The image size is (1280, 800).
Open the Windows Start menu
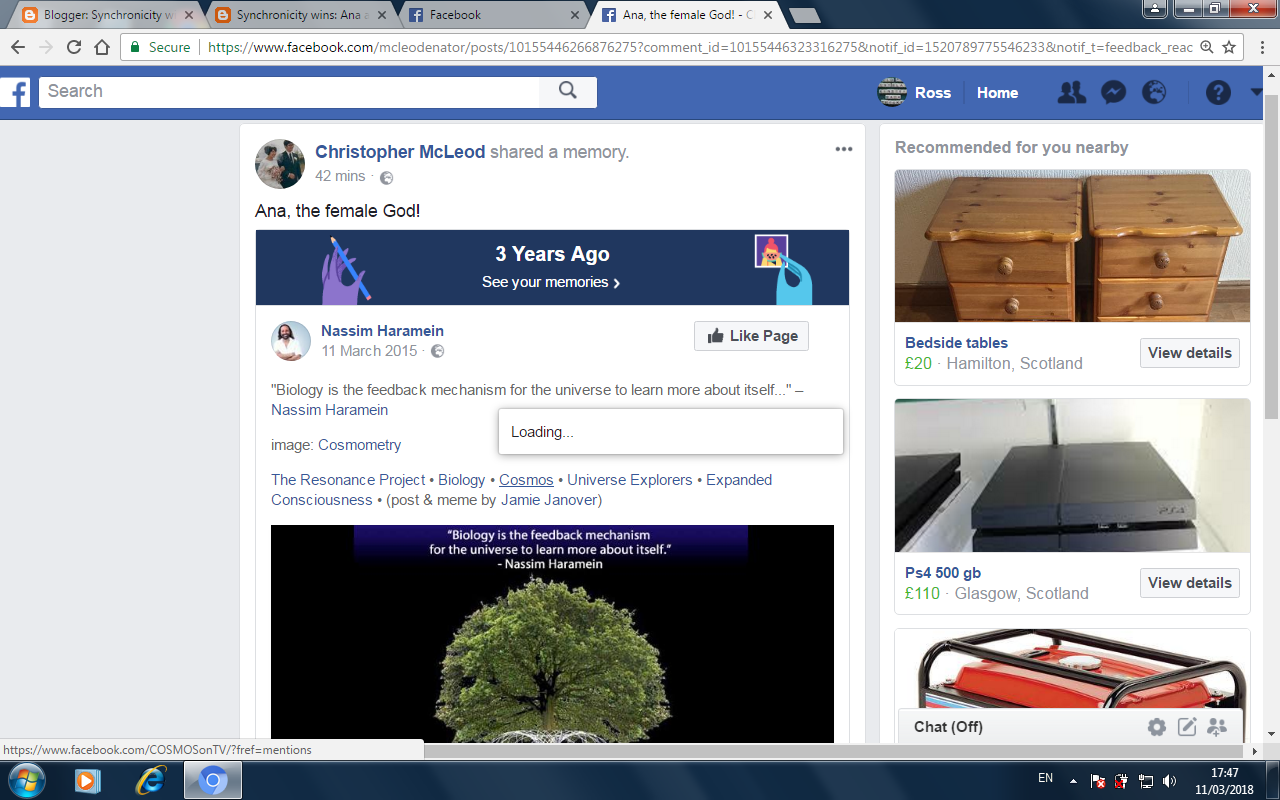(x=25, y=780)
